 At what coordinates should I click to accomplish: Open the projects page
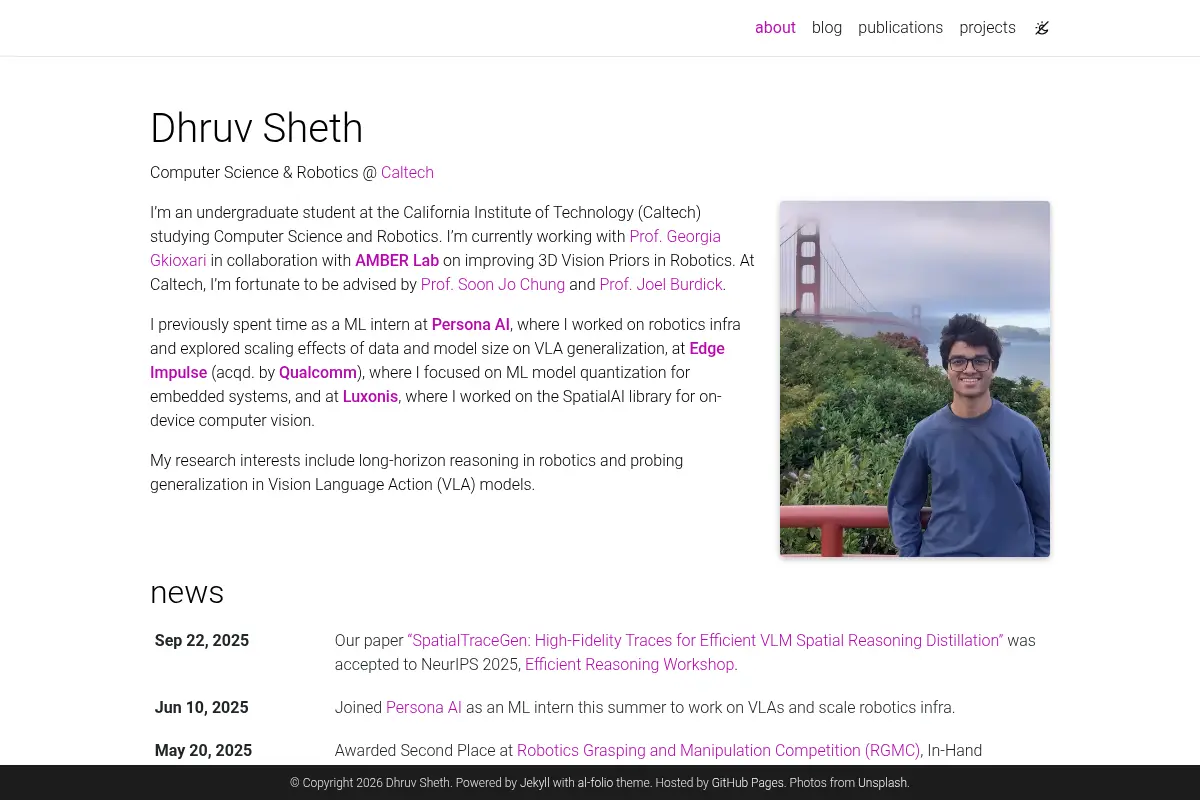pyautogui.click(x=987, y=28)
